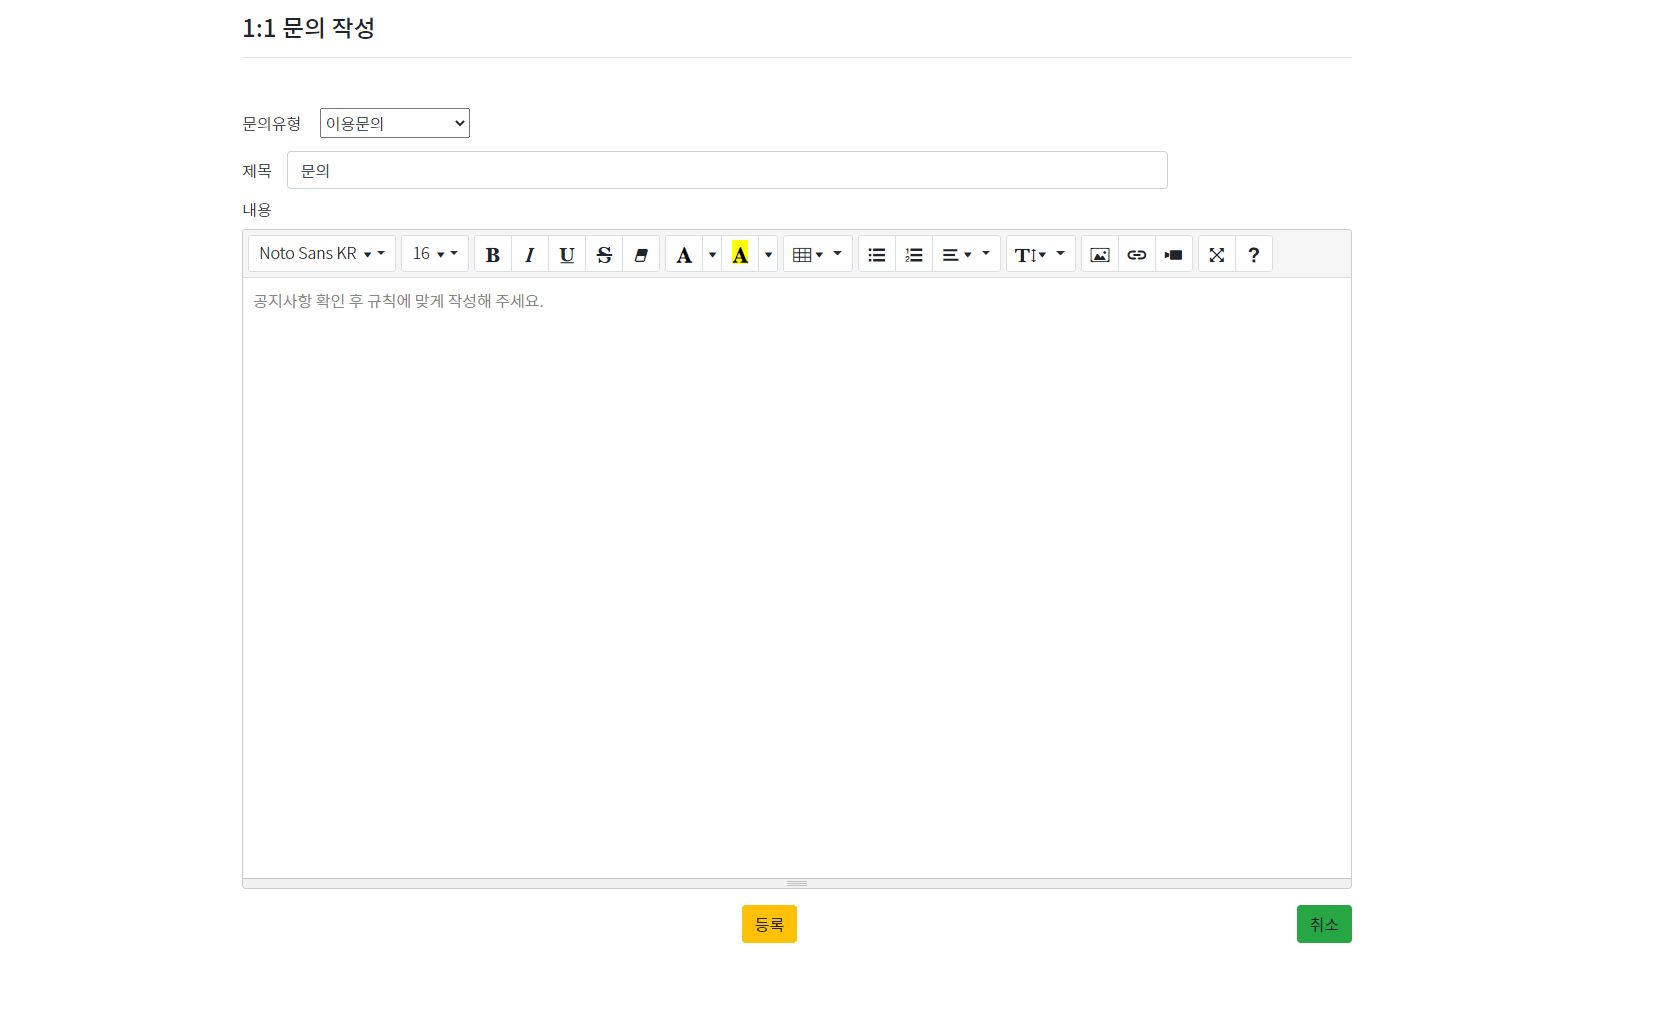Apply strikethrough to text
This screenshot has width=1668, height=1010.
[603, 254]
